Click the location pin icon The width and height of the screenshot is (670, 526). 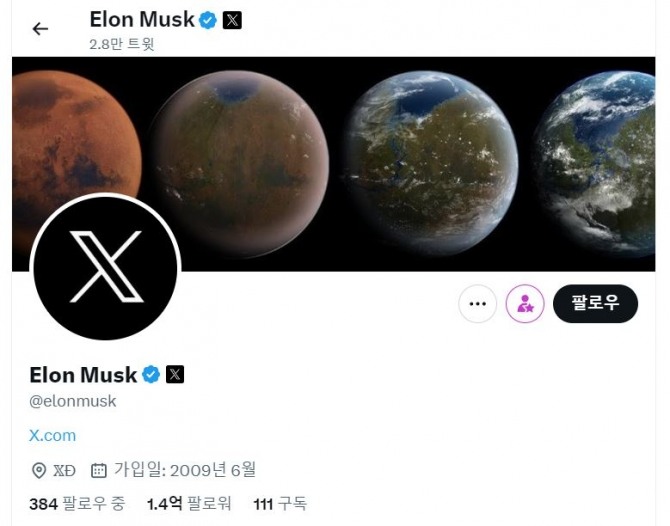[x=39, y=470]
